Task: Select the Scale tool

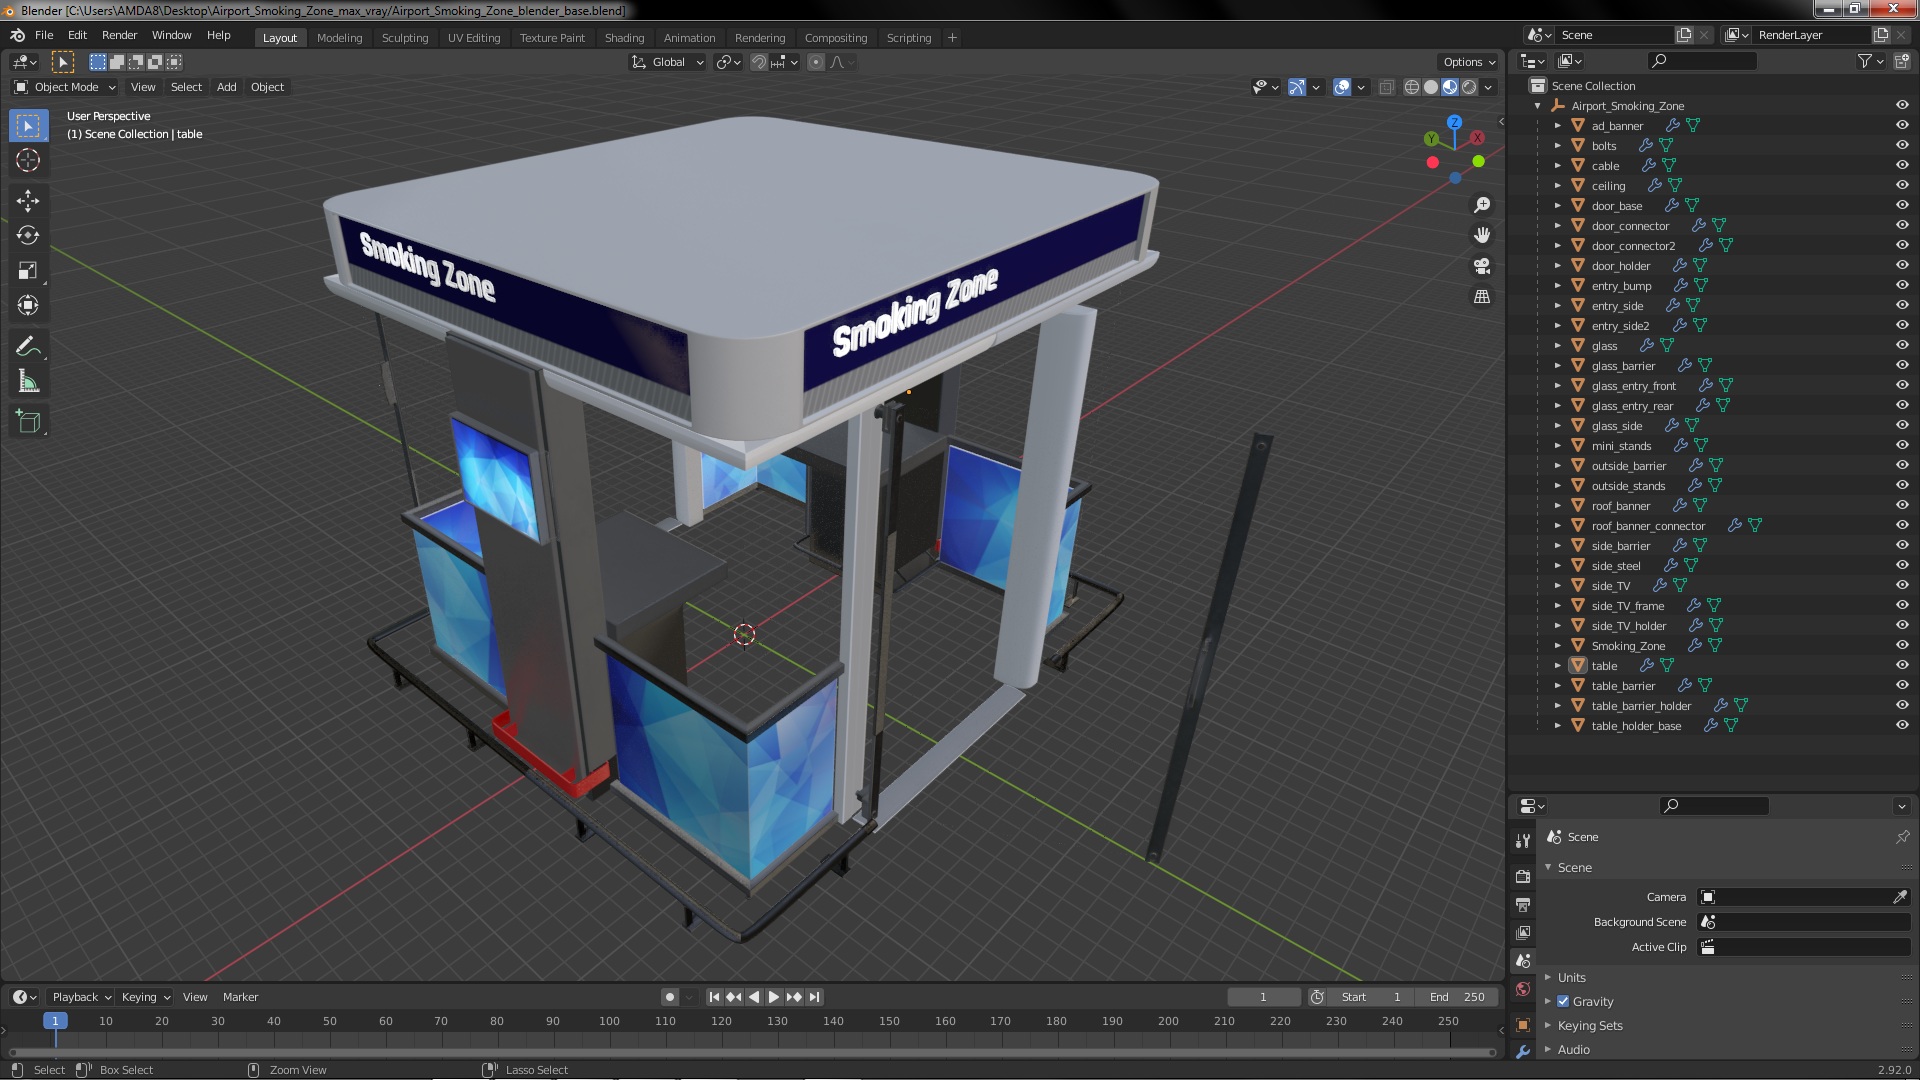Action: point(28,271)
